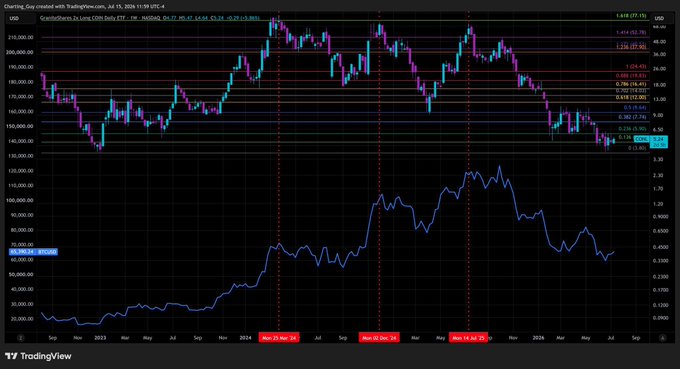The height and width of the screenshot is (369, 680).
Task: Click the timezone icon at bottom-left of time axis
Action: tap(20, 337)
